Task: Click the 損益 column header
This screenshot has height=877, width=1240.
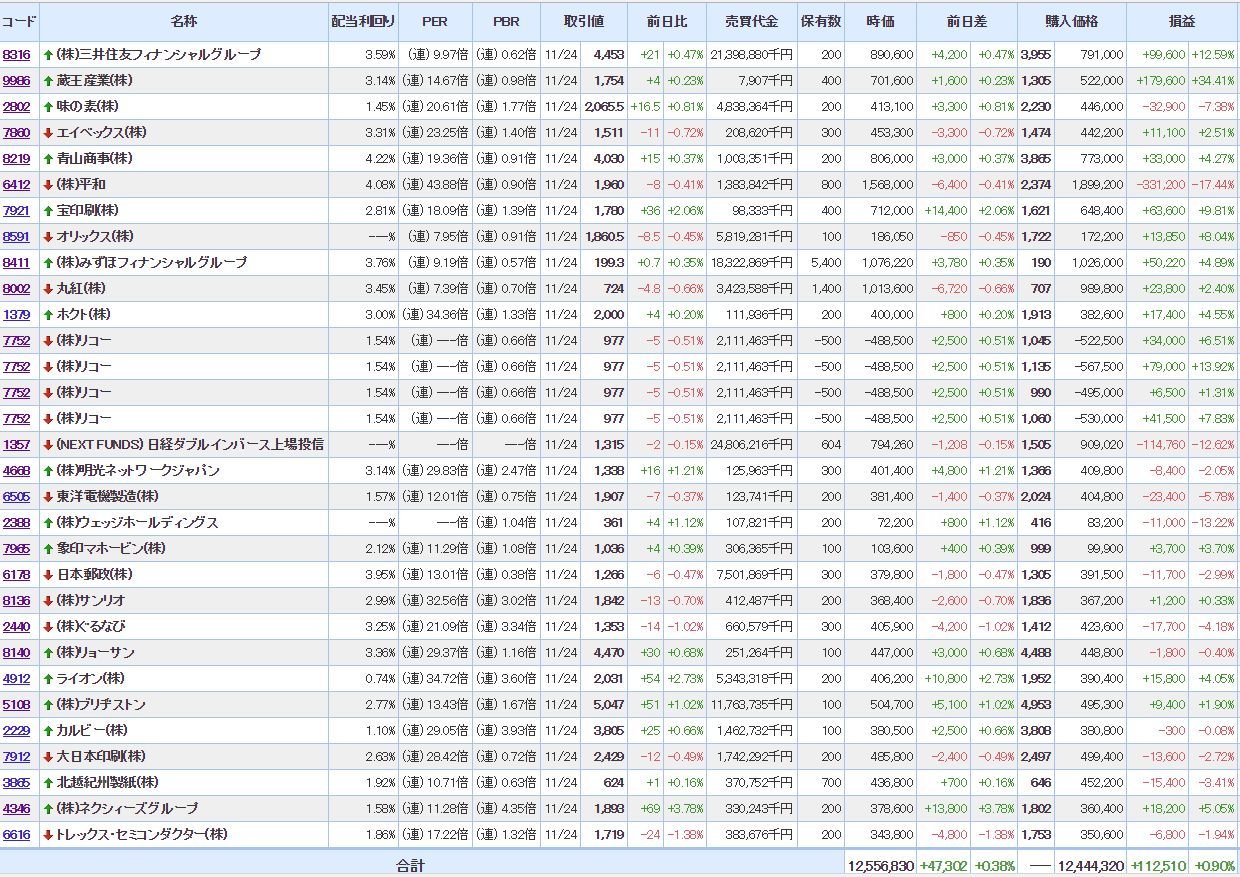Action: 1182,21
